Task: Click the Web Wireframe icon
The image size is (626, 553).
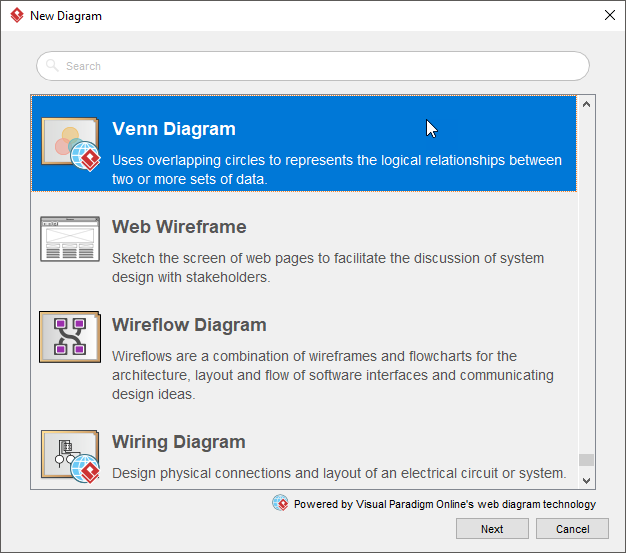Action: click(x=69, y=239)
